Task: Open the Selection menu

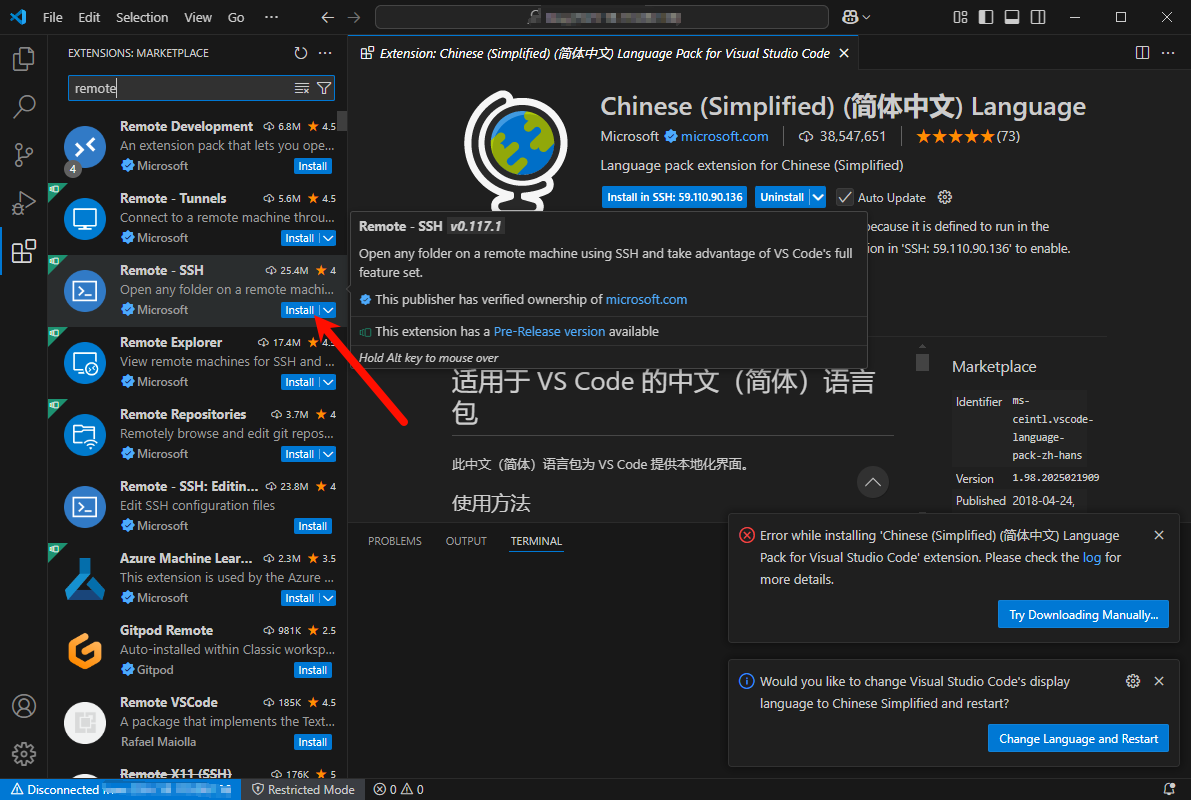Action: 142,17
